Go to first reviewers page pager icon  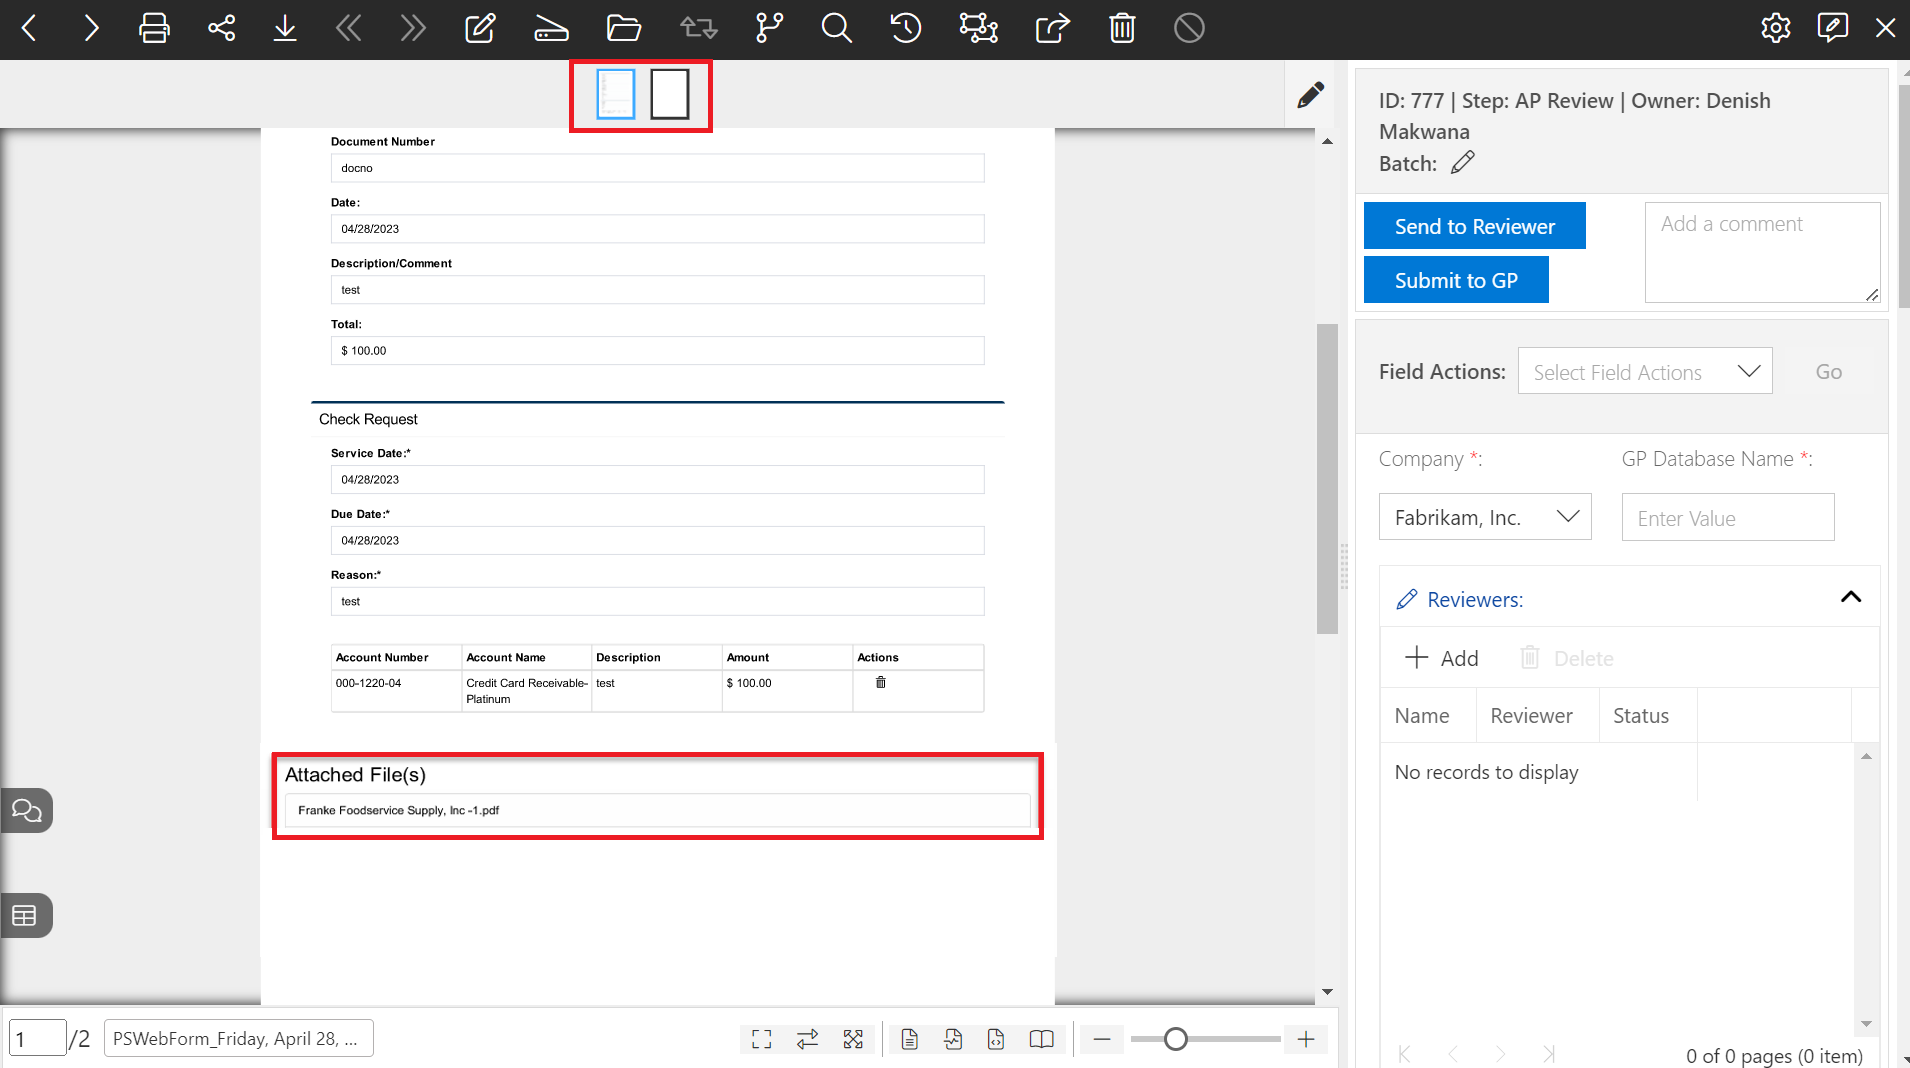(x=1405, y=1053)
